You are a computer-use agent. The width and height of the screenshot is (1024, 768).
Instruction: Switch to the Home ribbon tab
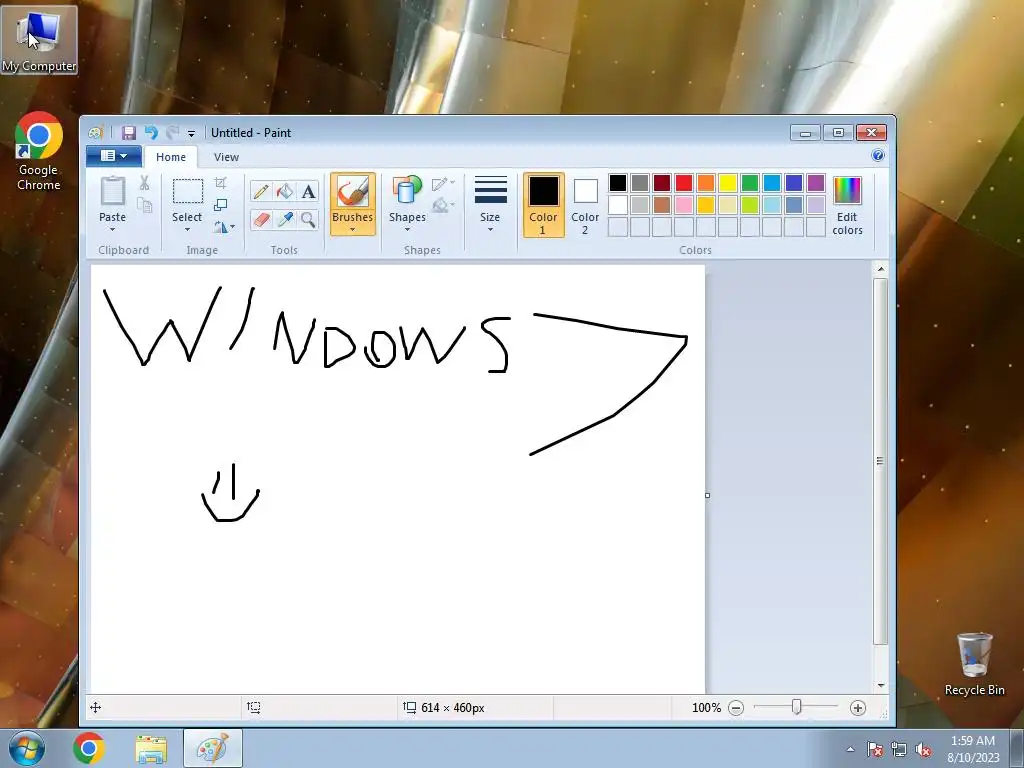pos(171,157)
